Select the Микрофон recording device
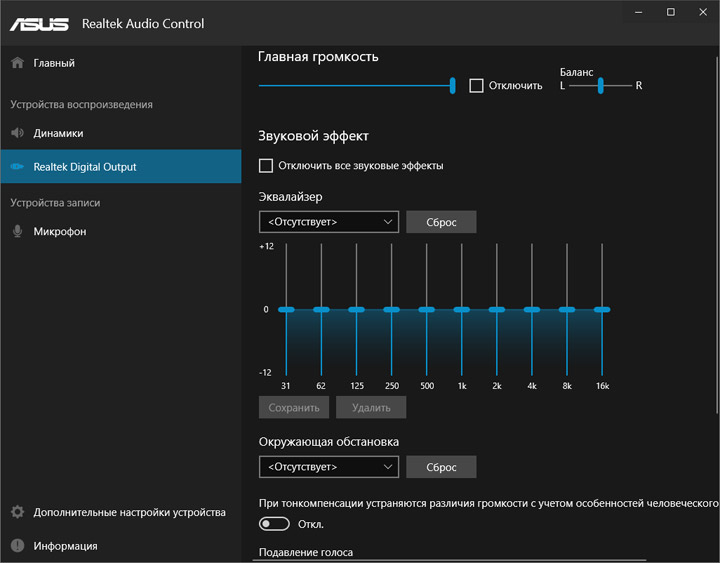 pos(60,231)
